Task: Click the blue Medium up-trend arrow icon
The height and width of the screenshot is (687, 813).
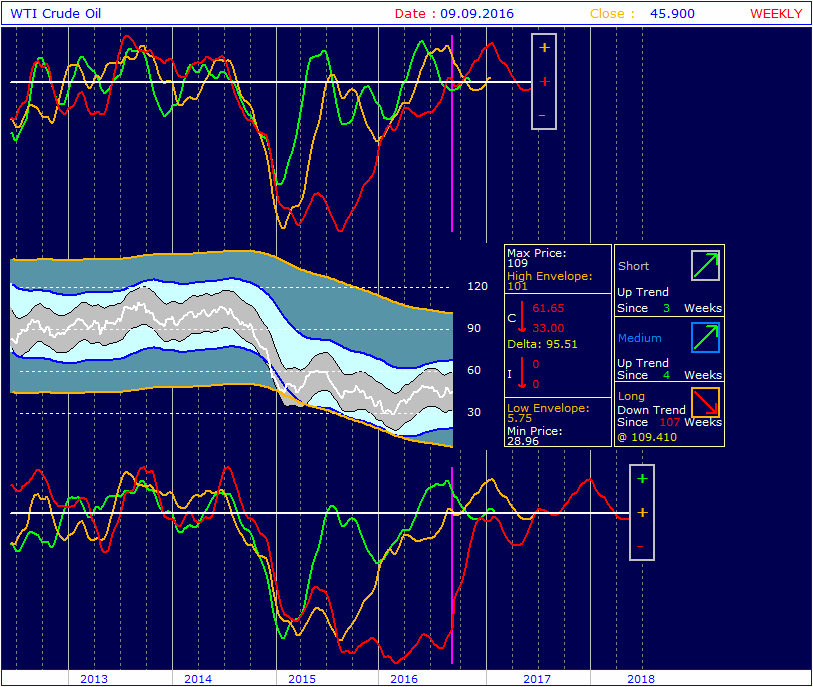Action: click(705, 338)
